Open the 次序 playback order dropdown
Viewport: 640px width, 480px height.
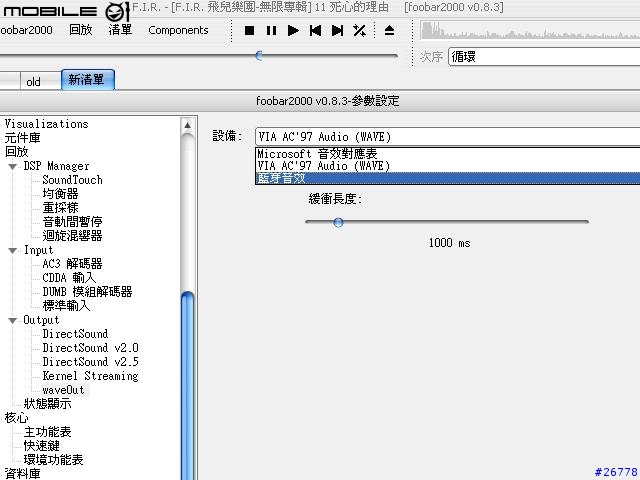pos(544,56)
